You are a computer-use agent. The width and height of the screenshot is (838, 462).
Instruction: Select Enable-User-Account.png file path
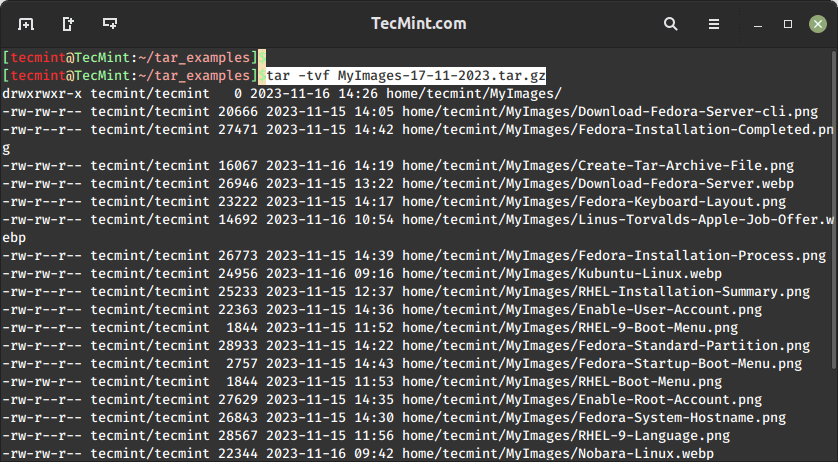pos(582,310)
